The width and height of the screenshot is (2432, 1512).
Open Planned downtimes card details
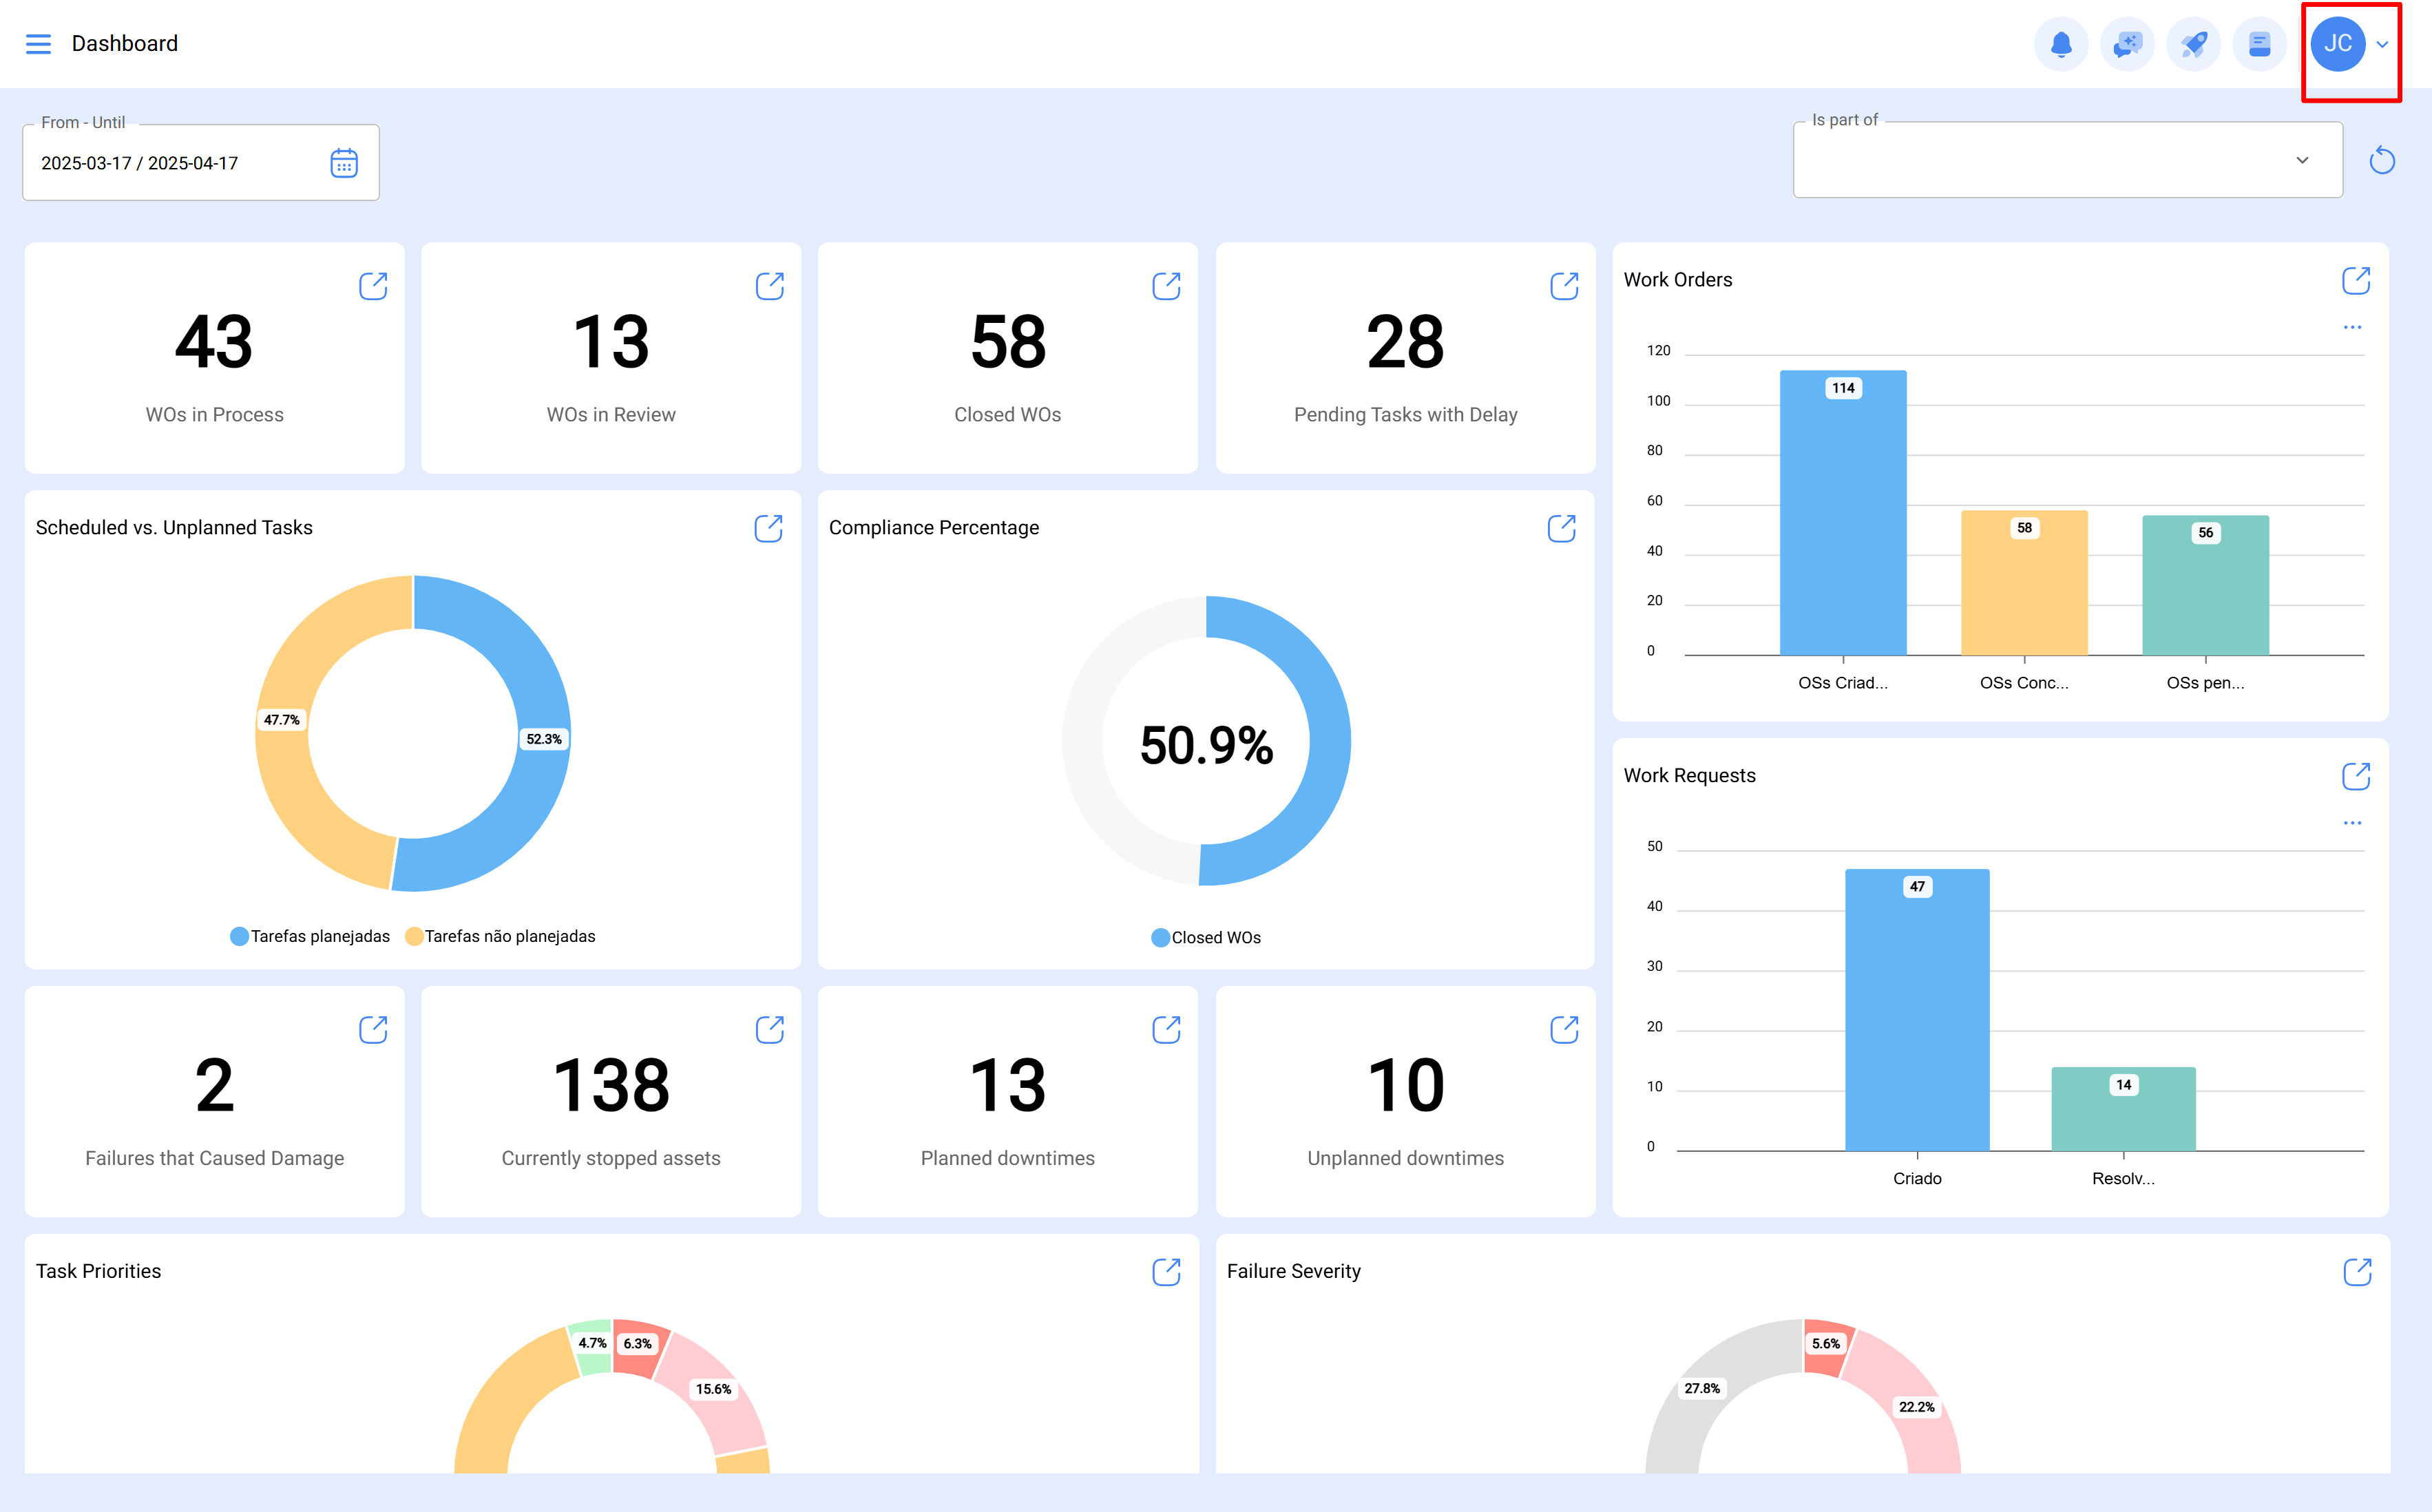pos(1166,1029)
